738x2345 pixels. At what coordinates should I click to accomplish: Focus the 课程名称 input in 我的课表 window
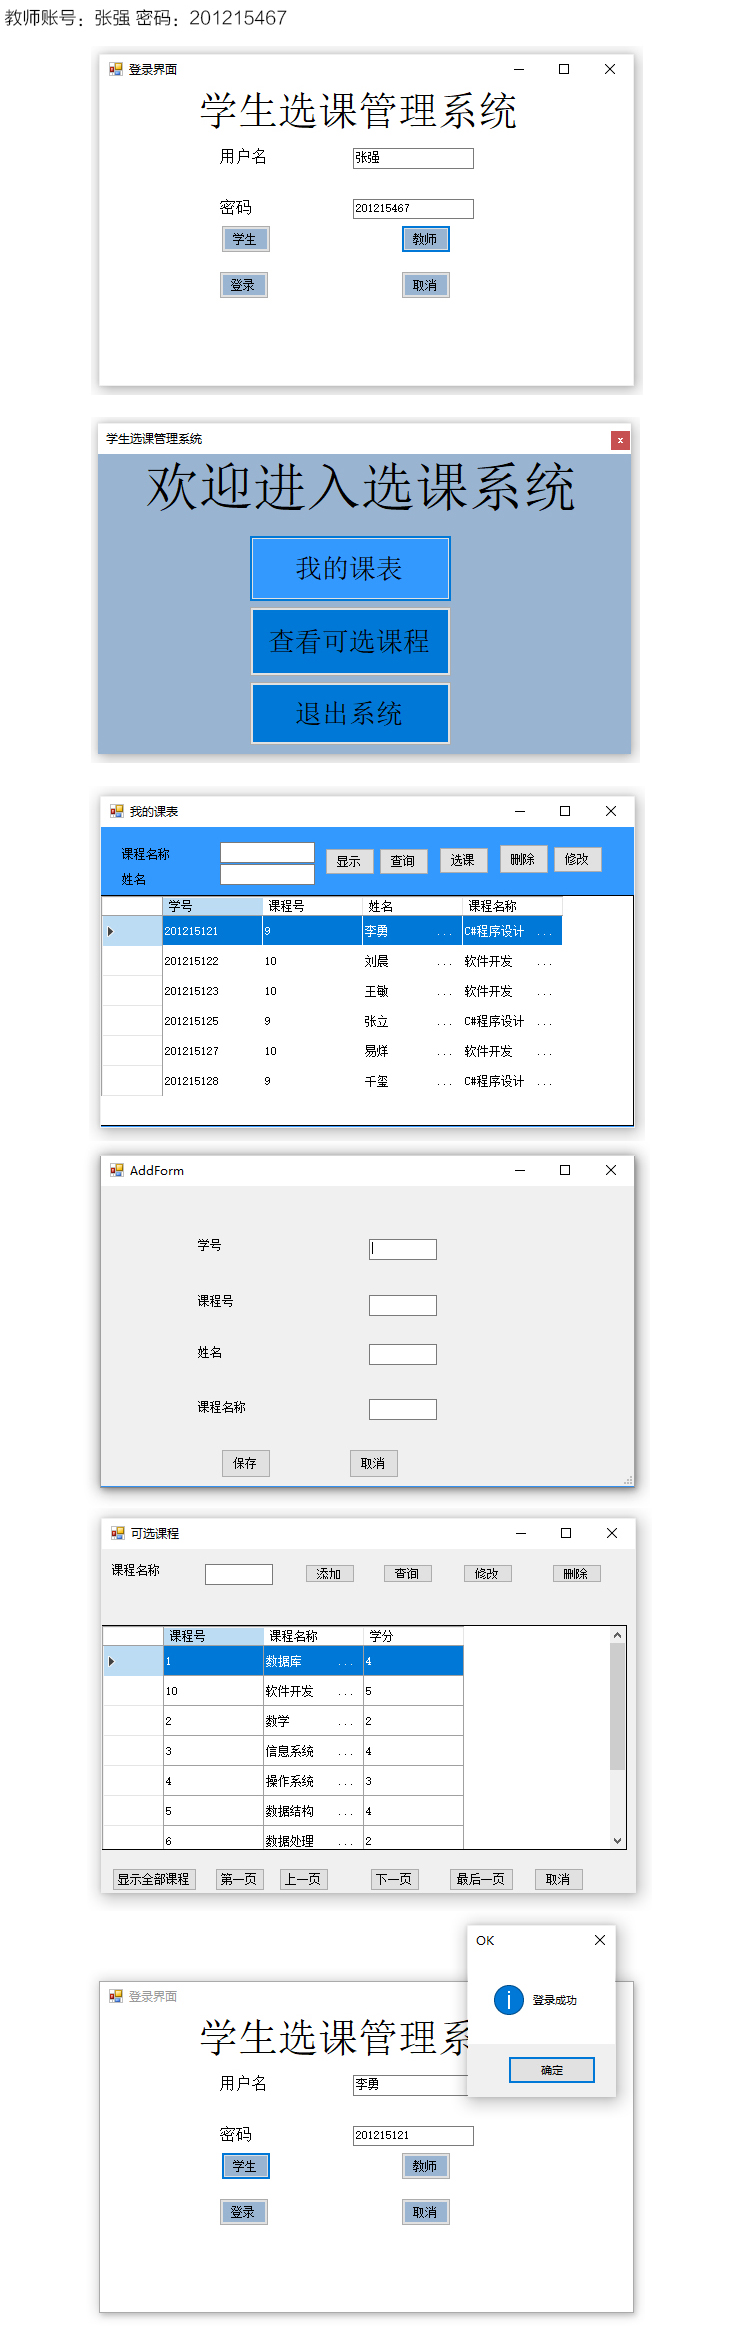(x=267, y=852)
